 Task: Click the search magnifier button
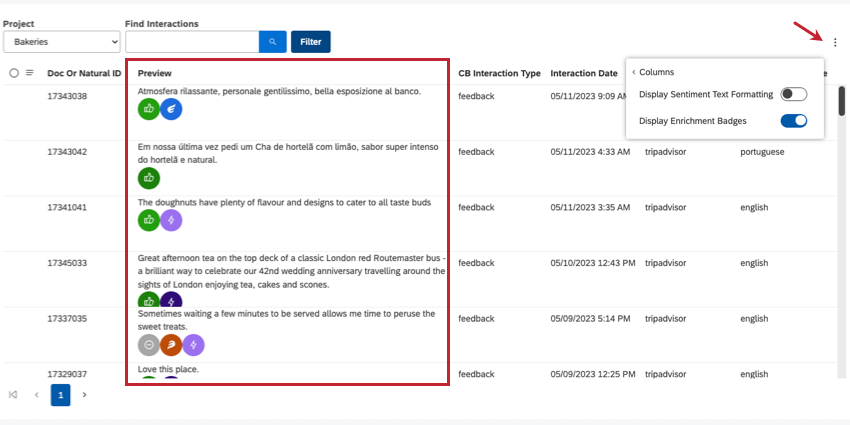click(273, 42)
